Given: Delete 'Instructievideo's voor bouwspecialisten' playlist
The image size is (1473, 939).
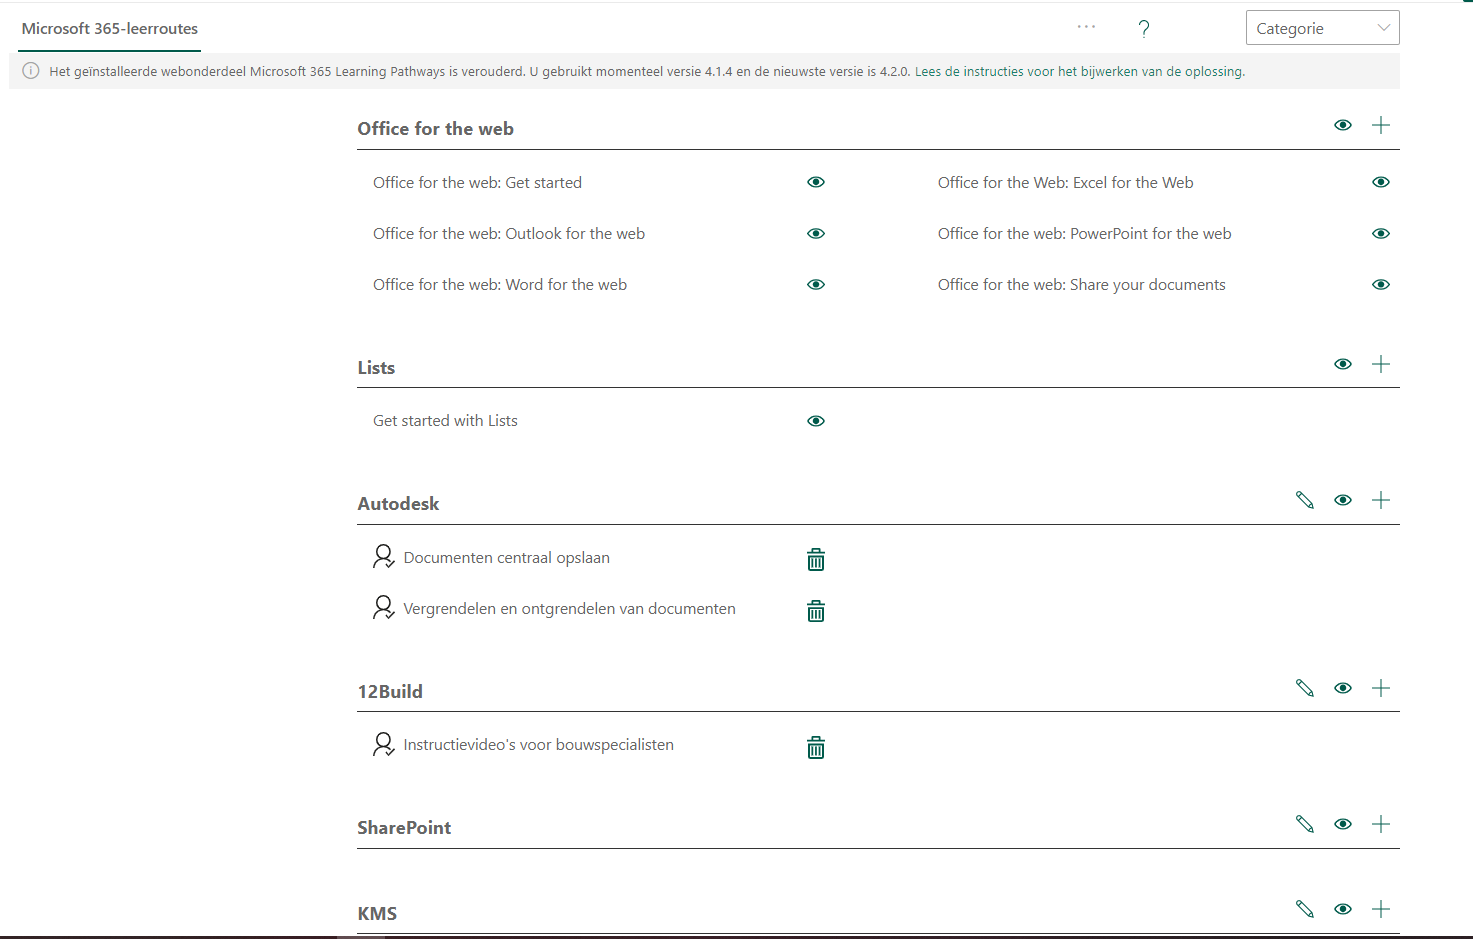Looking at the screenshot, I should (x=815, y=746).
